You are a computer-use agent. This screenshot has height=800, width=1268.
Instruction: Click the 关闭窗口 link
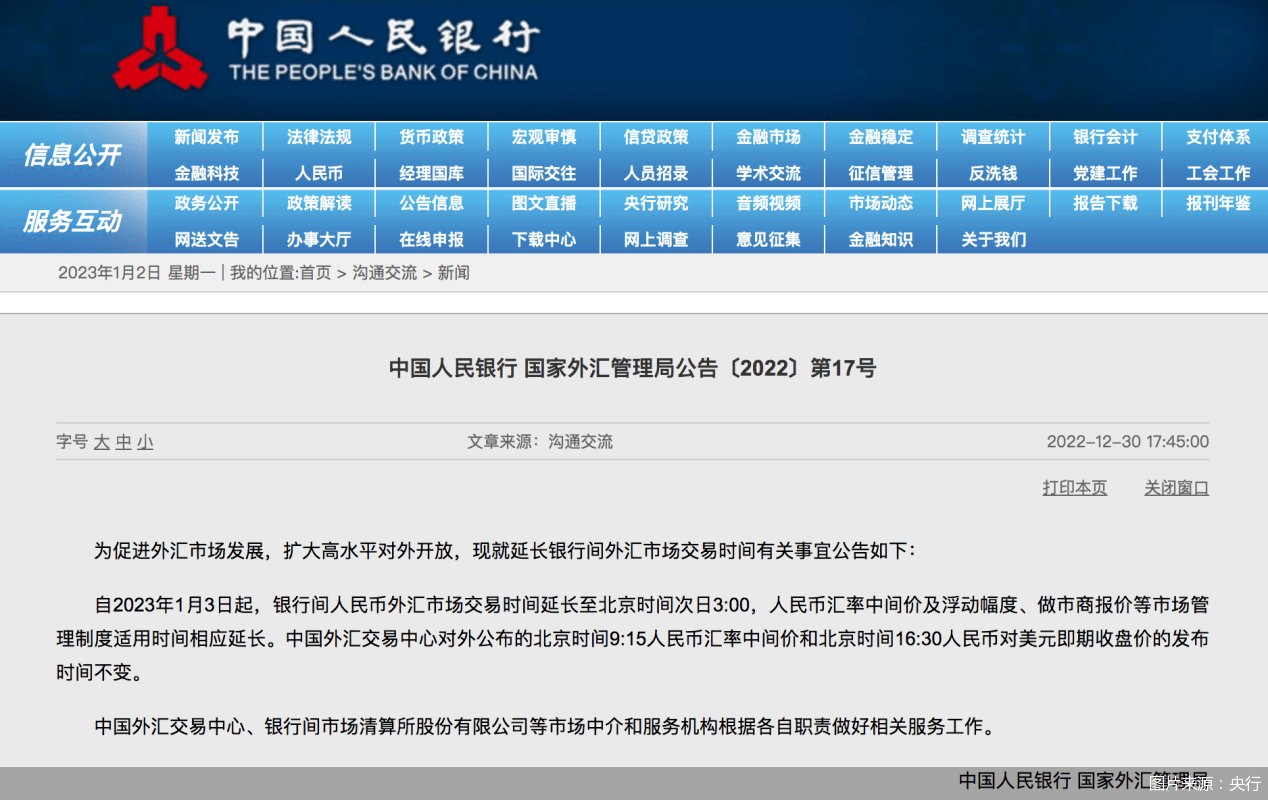coord(1176,487)
